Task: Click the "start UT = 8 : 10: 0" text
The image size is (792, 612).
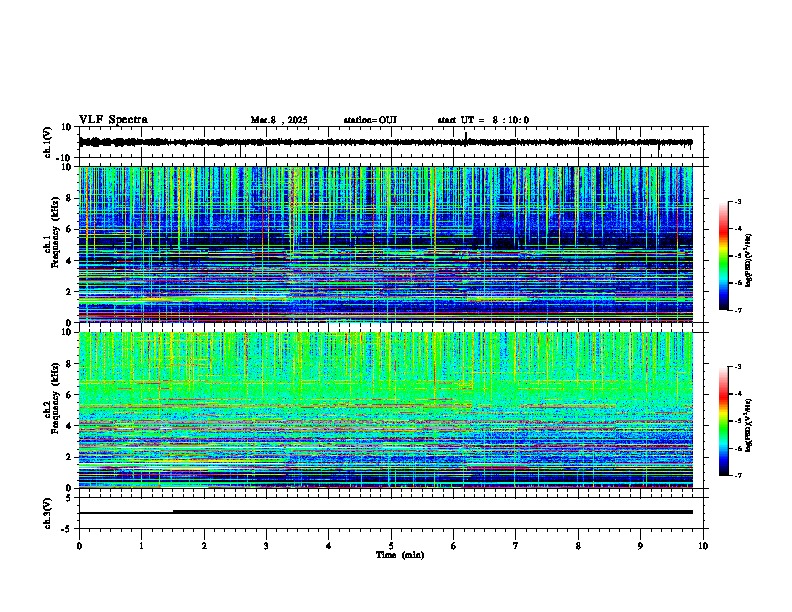Action: coord(483,120)
